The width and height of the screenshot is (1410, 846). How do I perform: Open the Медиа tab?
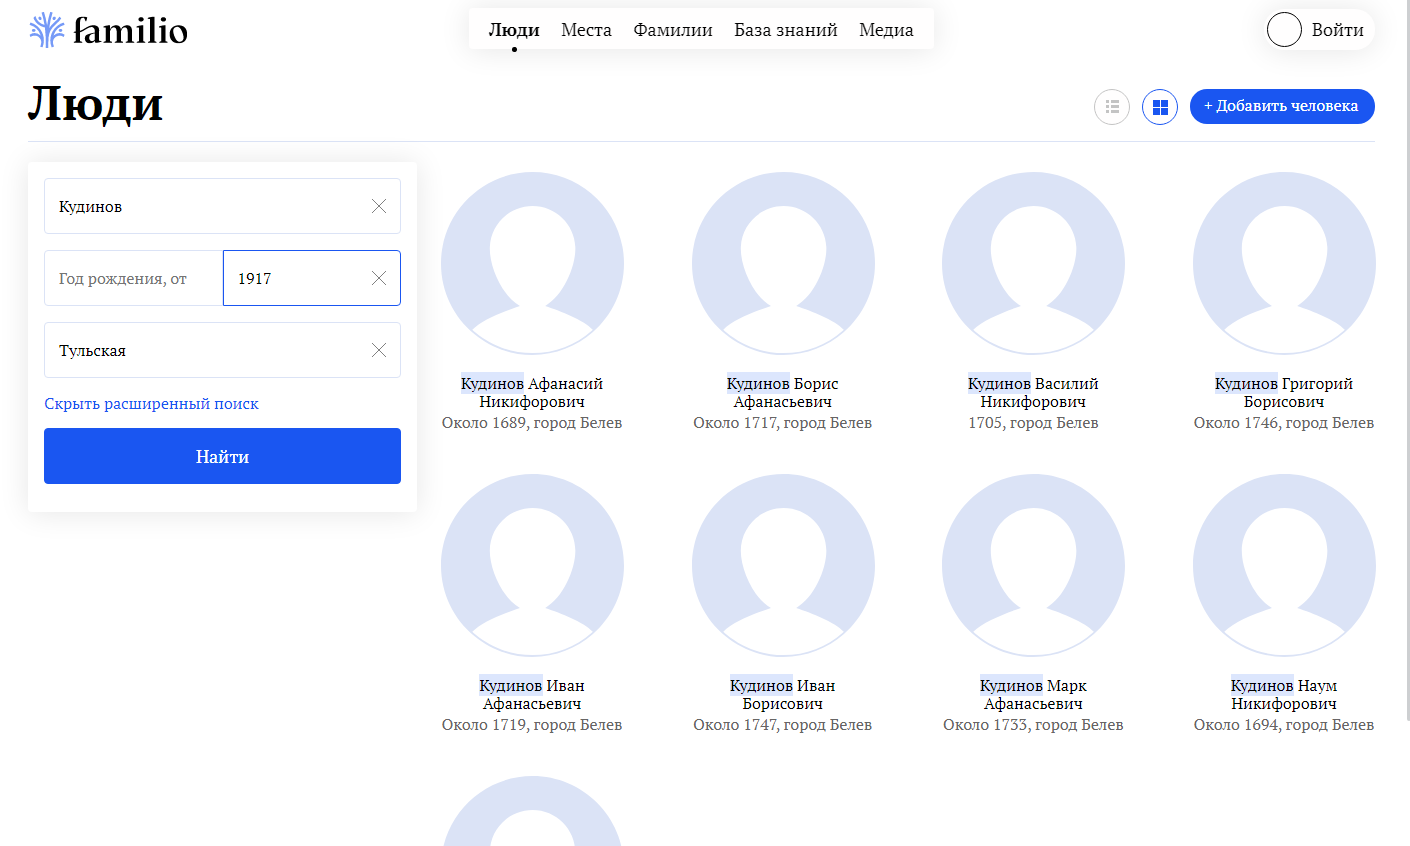[x=886, y=30]
